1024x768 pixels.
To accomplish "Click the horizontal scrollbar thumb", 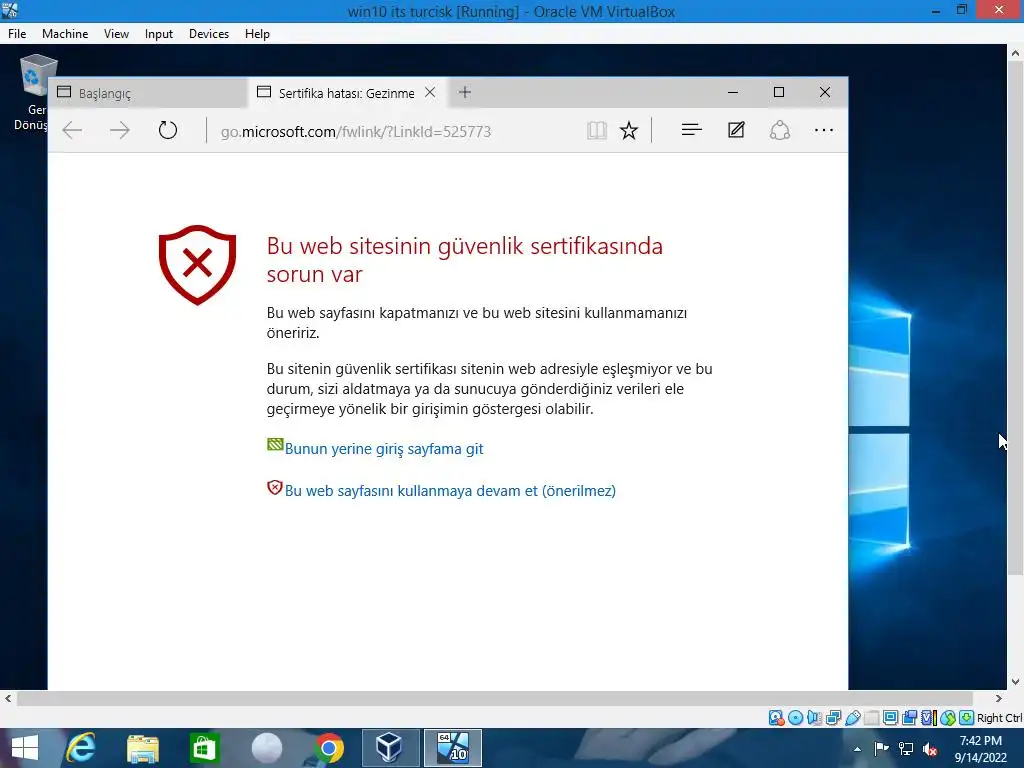I will coord(495,698).
